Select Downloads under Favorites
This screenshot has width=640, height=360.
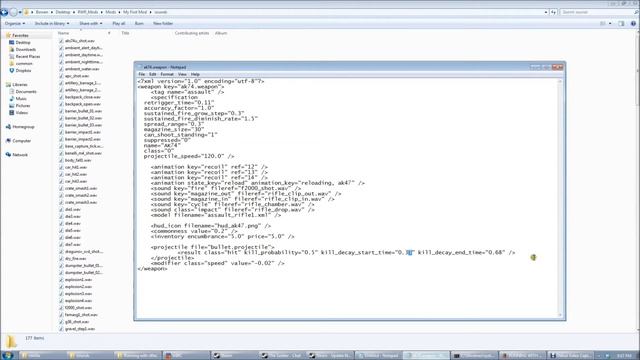click(x=25, y=49)
